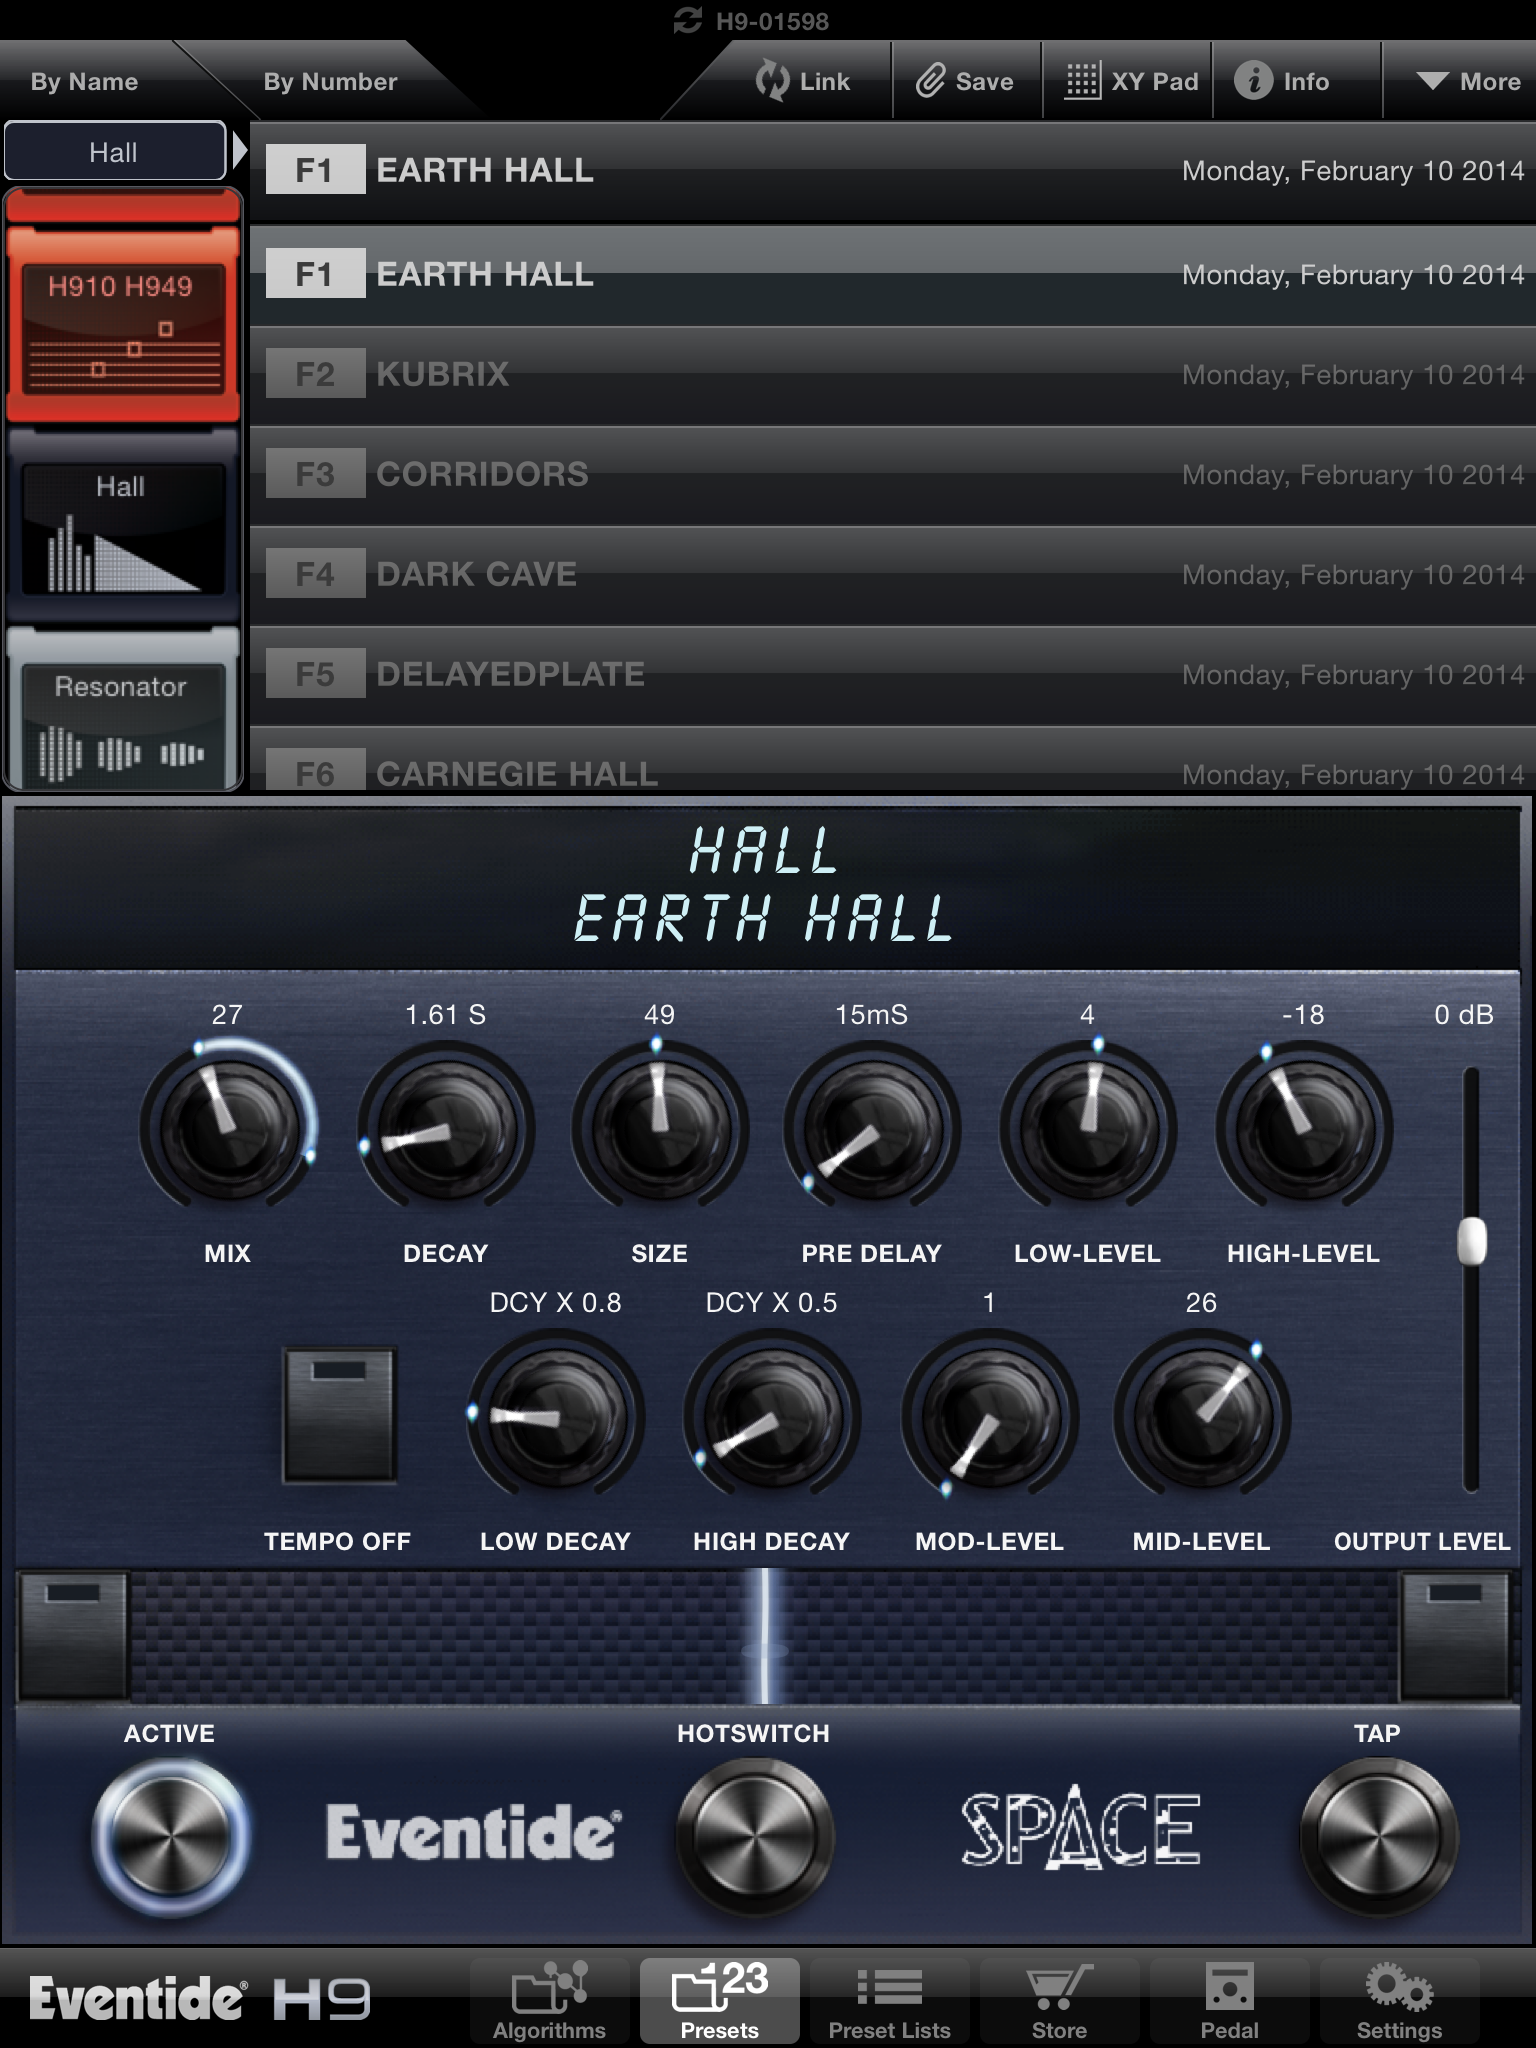1536x2048 pixels.
Task: Open the Pedal tab
Action: pos(1229,2000)
